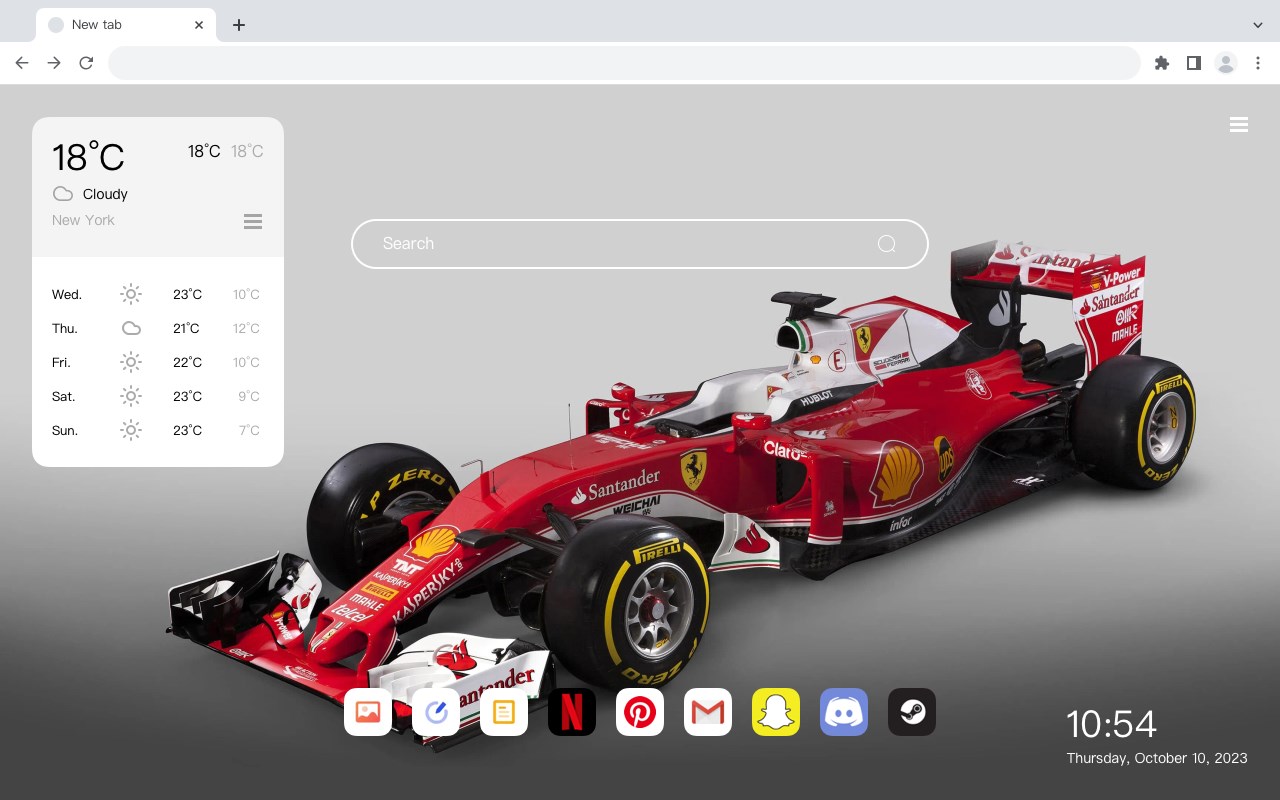Open the browser profile avatar
The width and height of the screenshot is (1280, 800).
(x=1226, y=63)
